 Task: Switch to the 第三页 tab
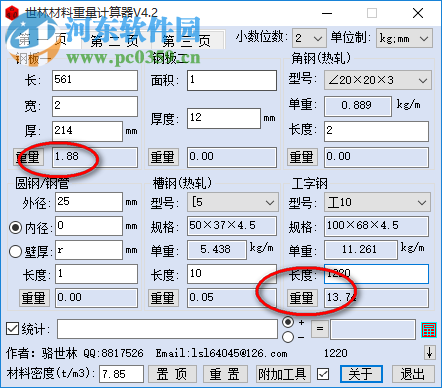coord(187,41)
